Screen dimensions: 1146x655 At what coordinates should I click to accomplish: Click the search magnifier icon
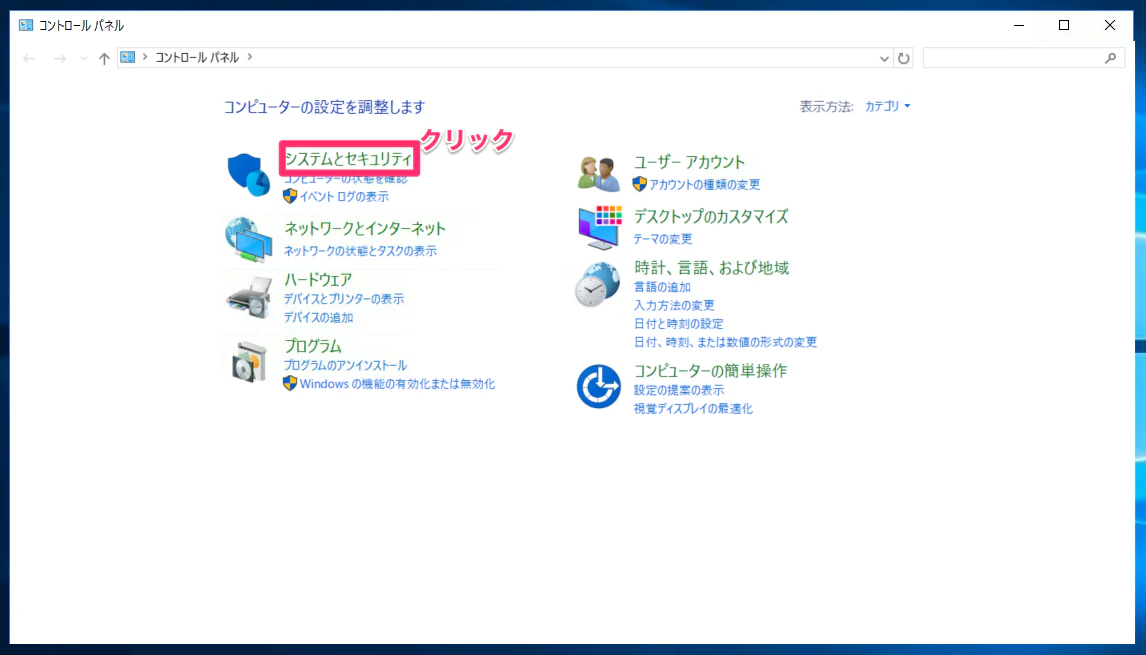point(1110,58)
